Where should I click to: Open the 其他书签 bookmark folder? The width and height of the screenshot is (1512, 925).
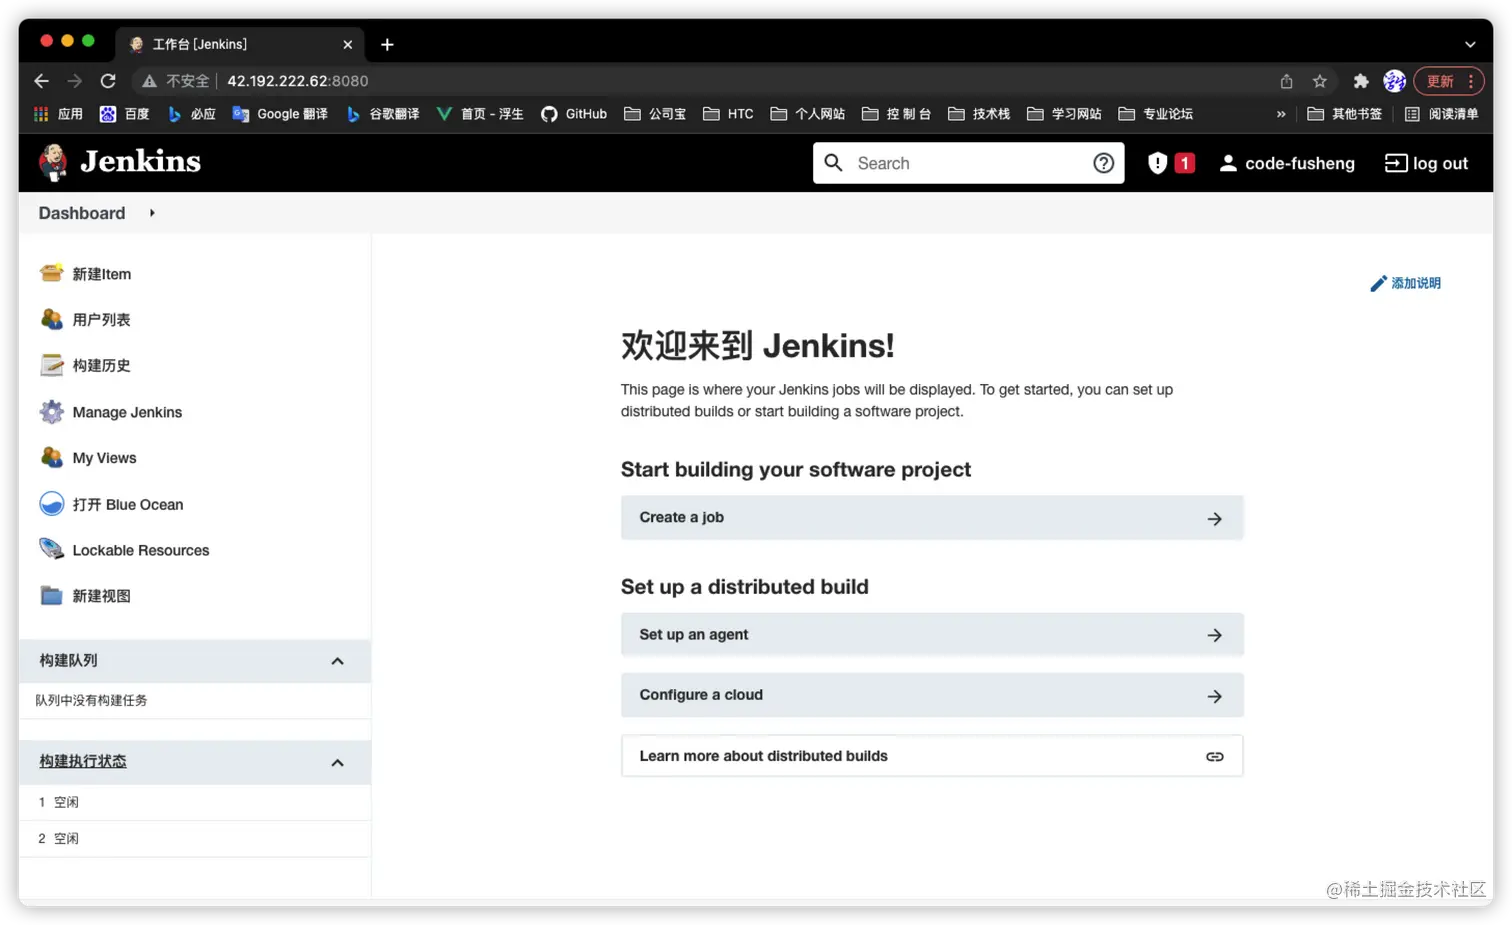(1344, 114)
